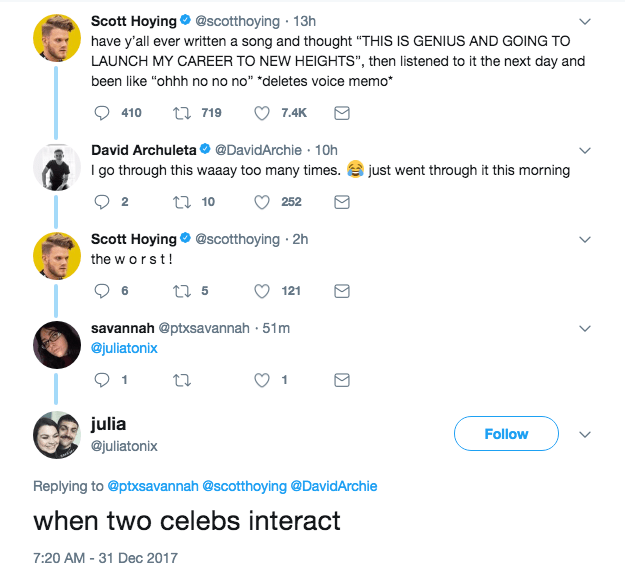
Task: Visit David Archuleta's profile name
Action: pos(143,149)
